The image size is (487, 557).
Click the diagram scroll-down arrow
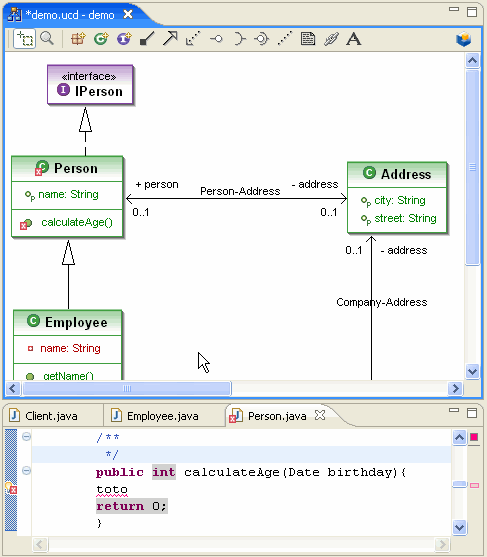tap(472, 372)
